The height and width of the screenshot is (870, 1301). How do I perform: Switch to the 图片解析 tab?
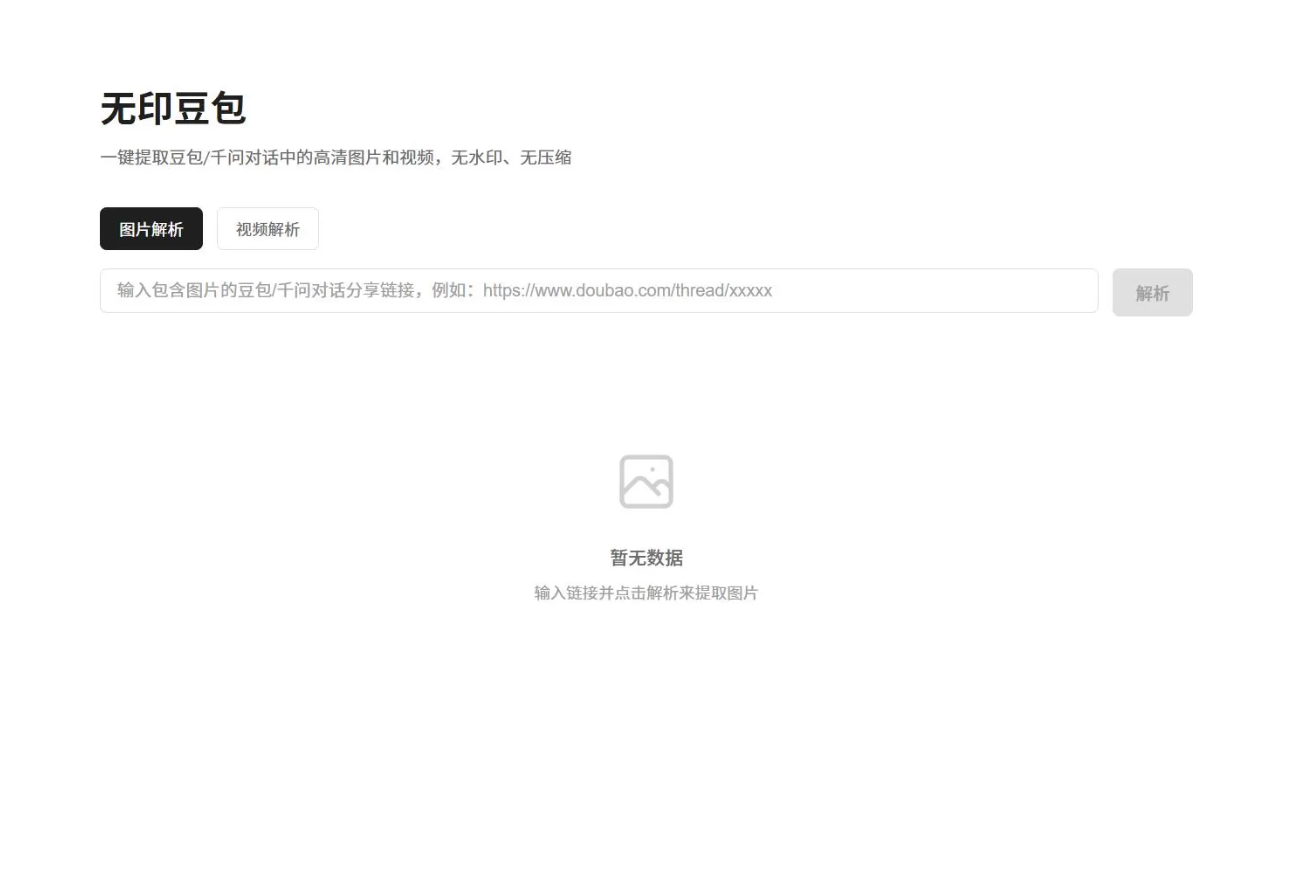pos(151,229)
